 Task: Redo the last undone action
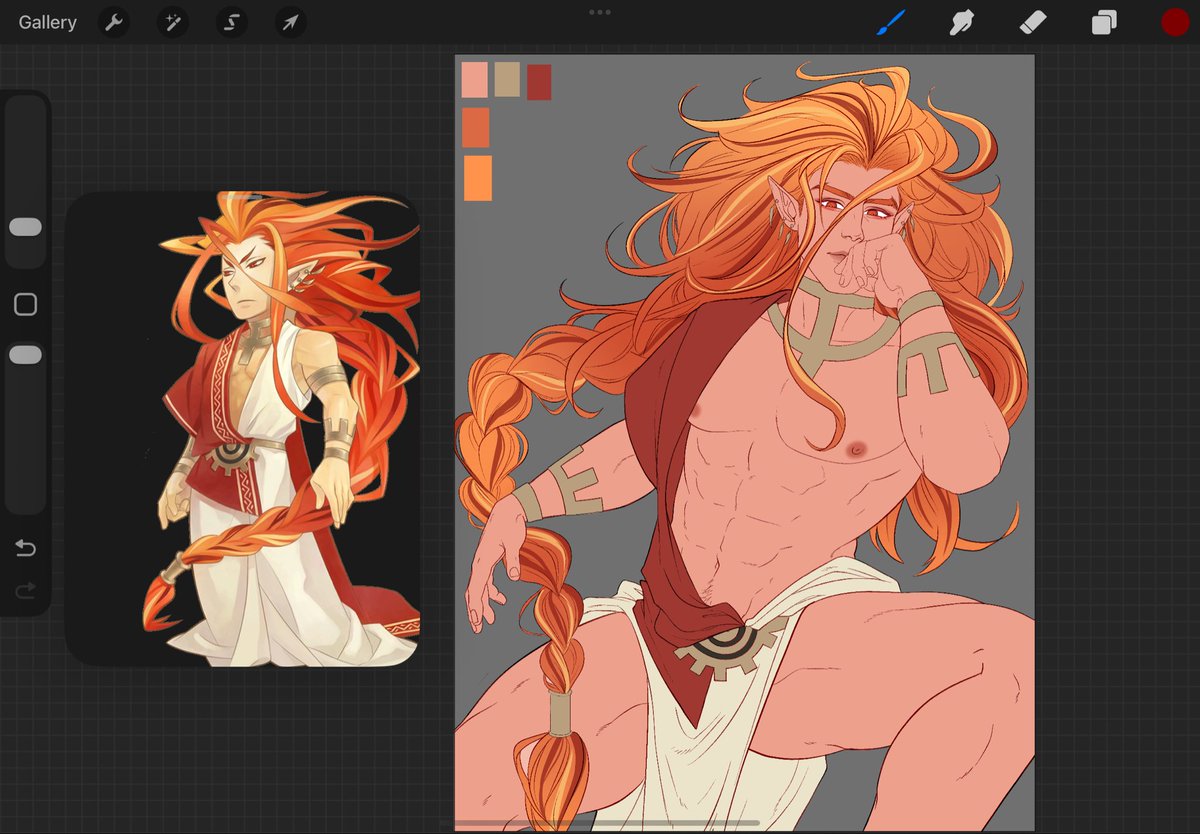(x=25, y=591)
